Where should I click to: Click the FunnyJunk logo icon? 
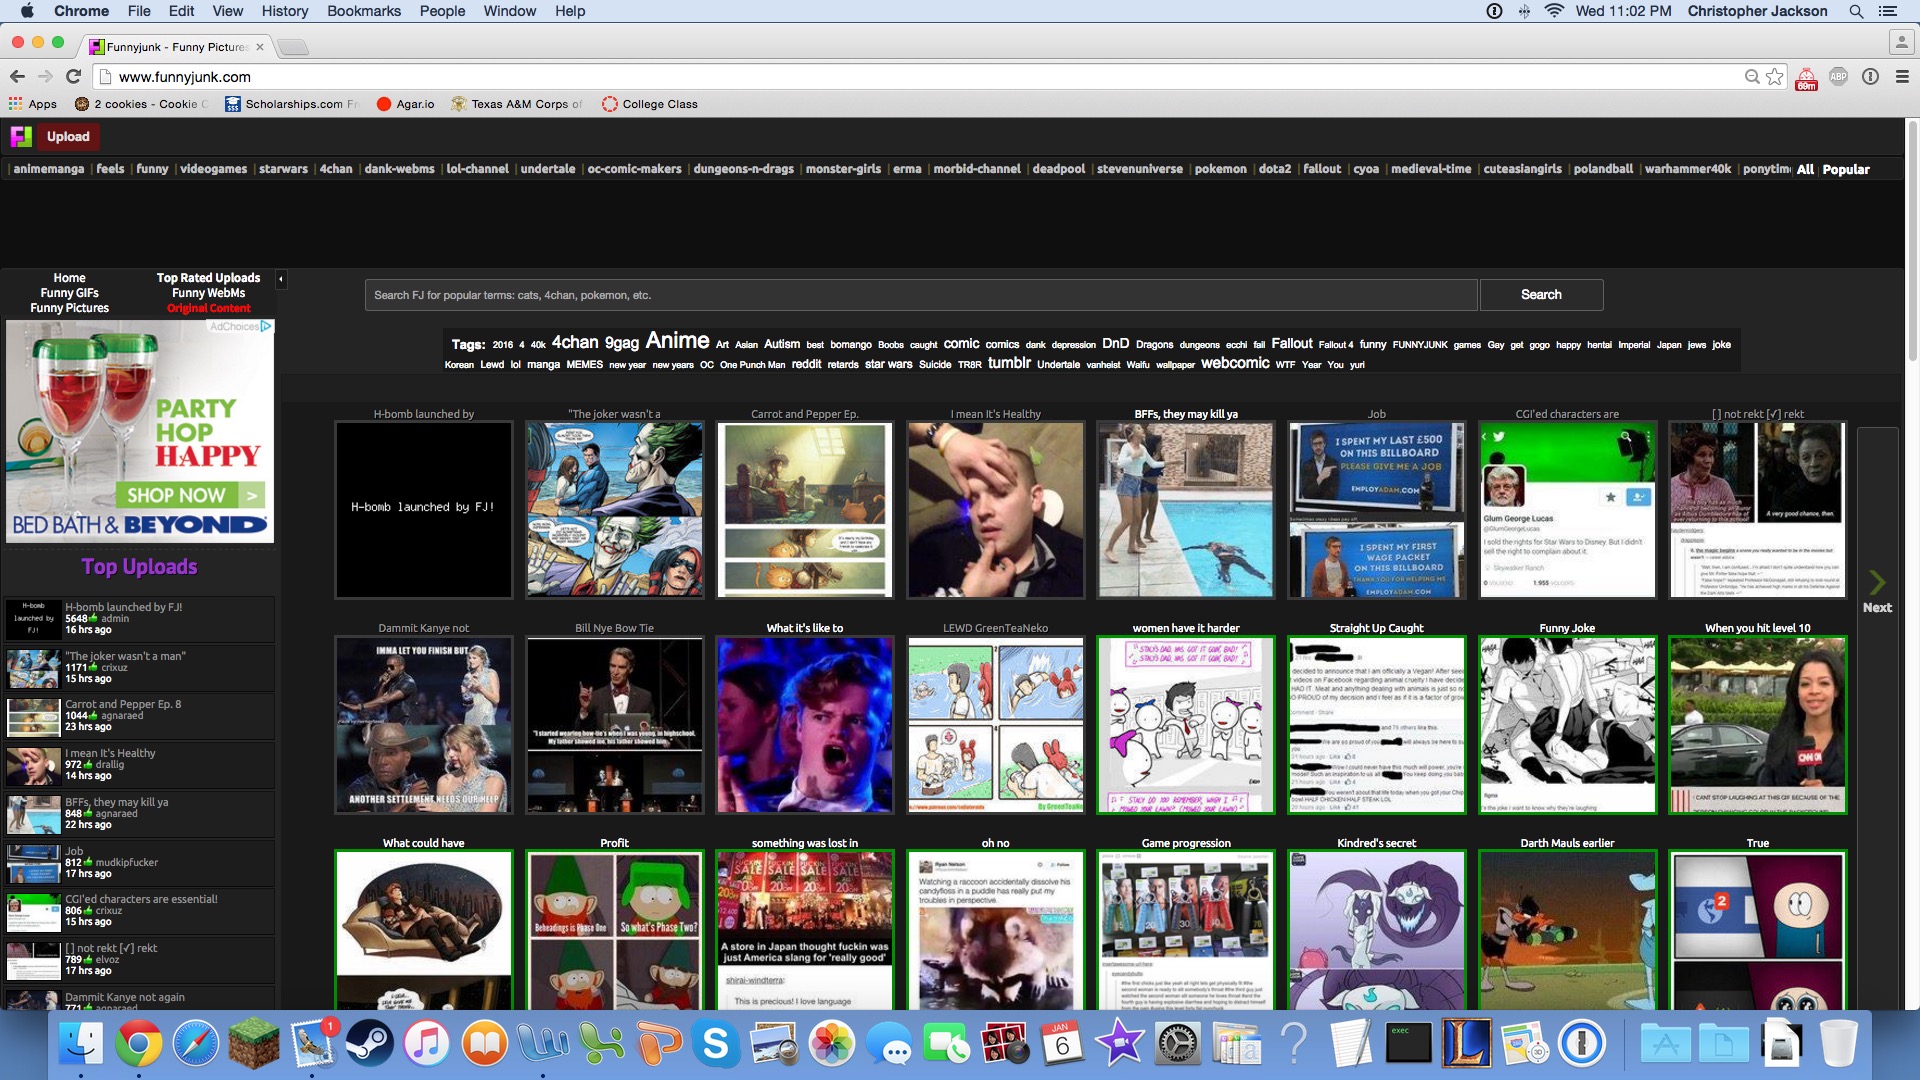click(x=21, y=137)
